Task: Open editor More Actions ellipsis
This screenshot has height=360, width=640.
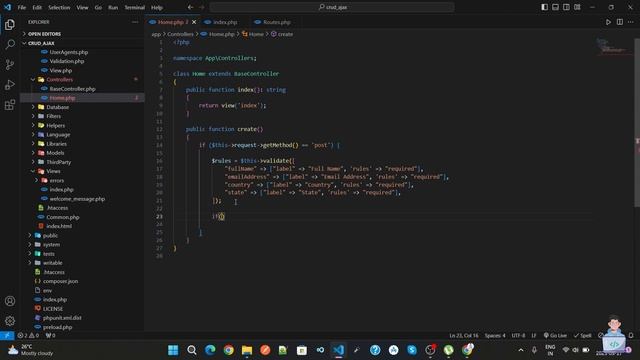Action: point(631,22)
